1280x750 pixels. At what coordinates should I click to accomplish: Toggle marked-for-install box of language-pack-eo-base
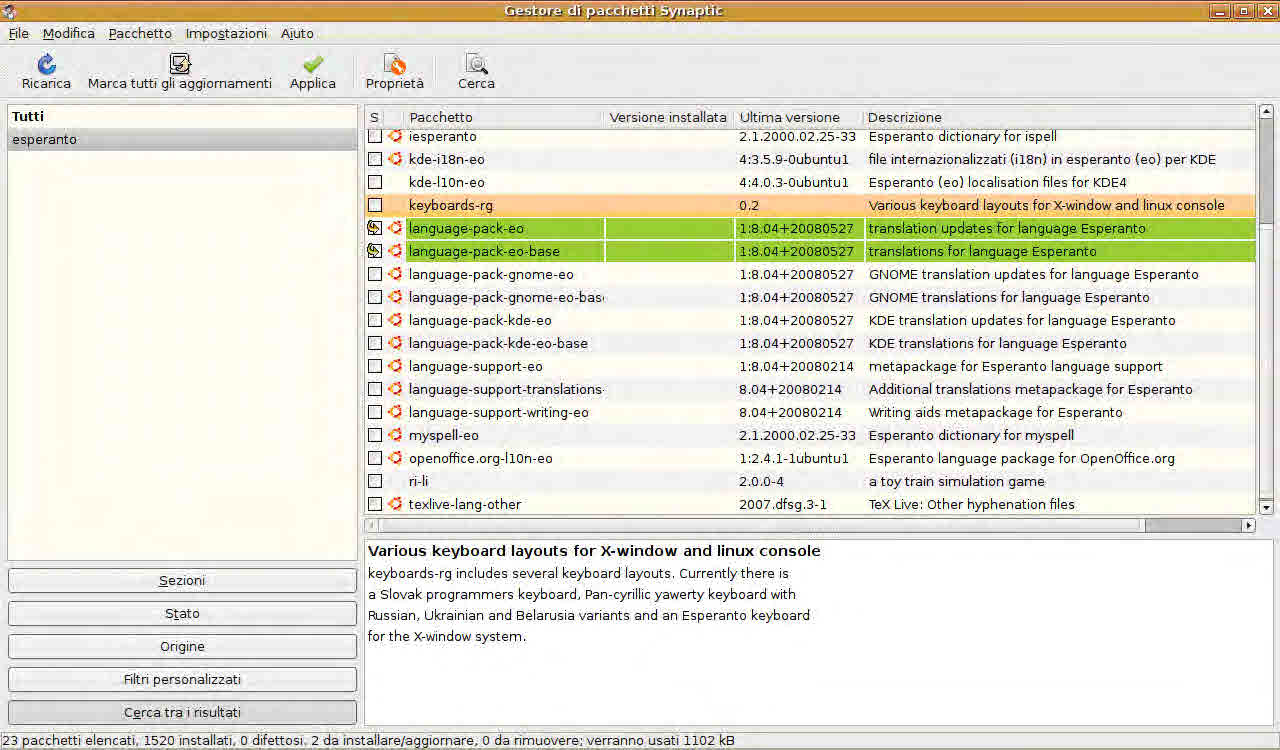(375, 251)
